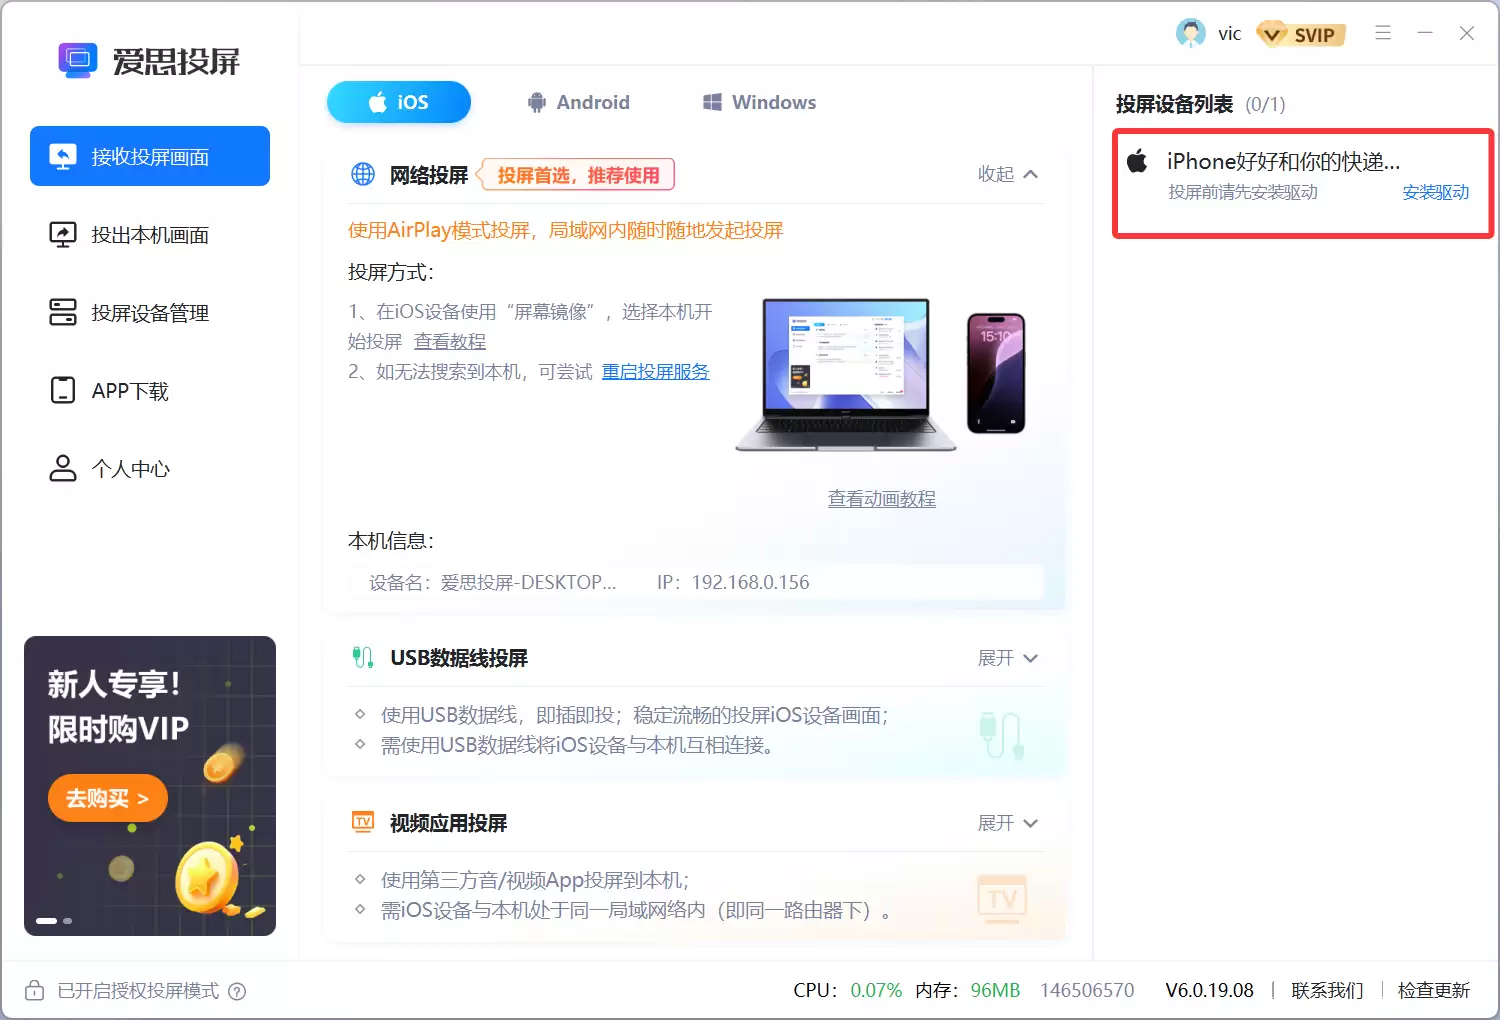Click the vic user avatar

(x=1191, y=33)
